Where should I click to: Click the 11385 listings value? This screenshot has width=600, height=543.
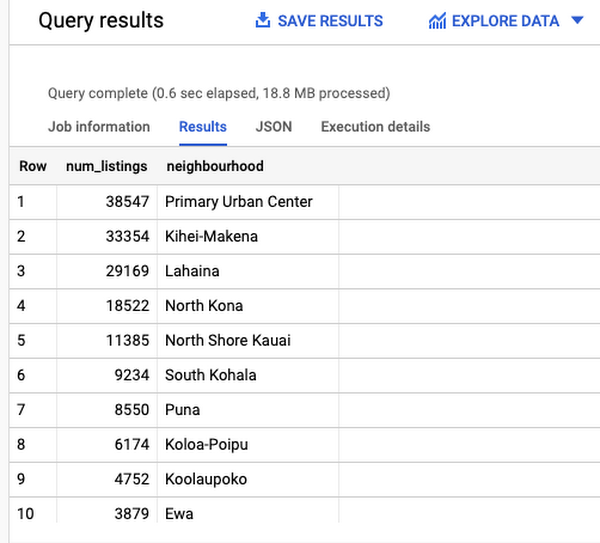(x=127, y=340)
